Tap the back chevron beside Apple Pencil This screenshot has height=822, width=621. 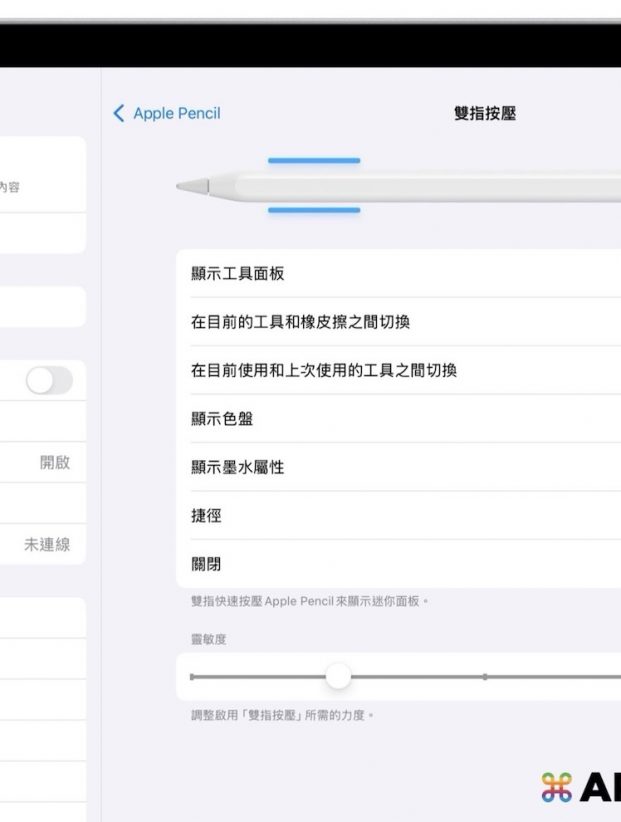pyautogui.click(x=120, y=114)
